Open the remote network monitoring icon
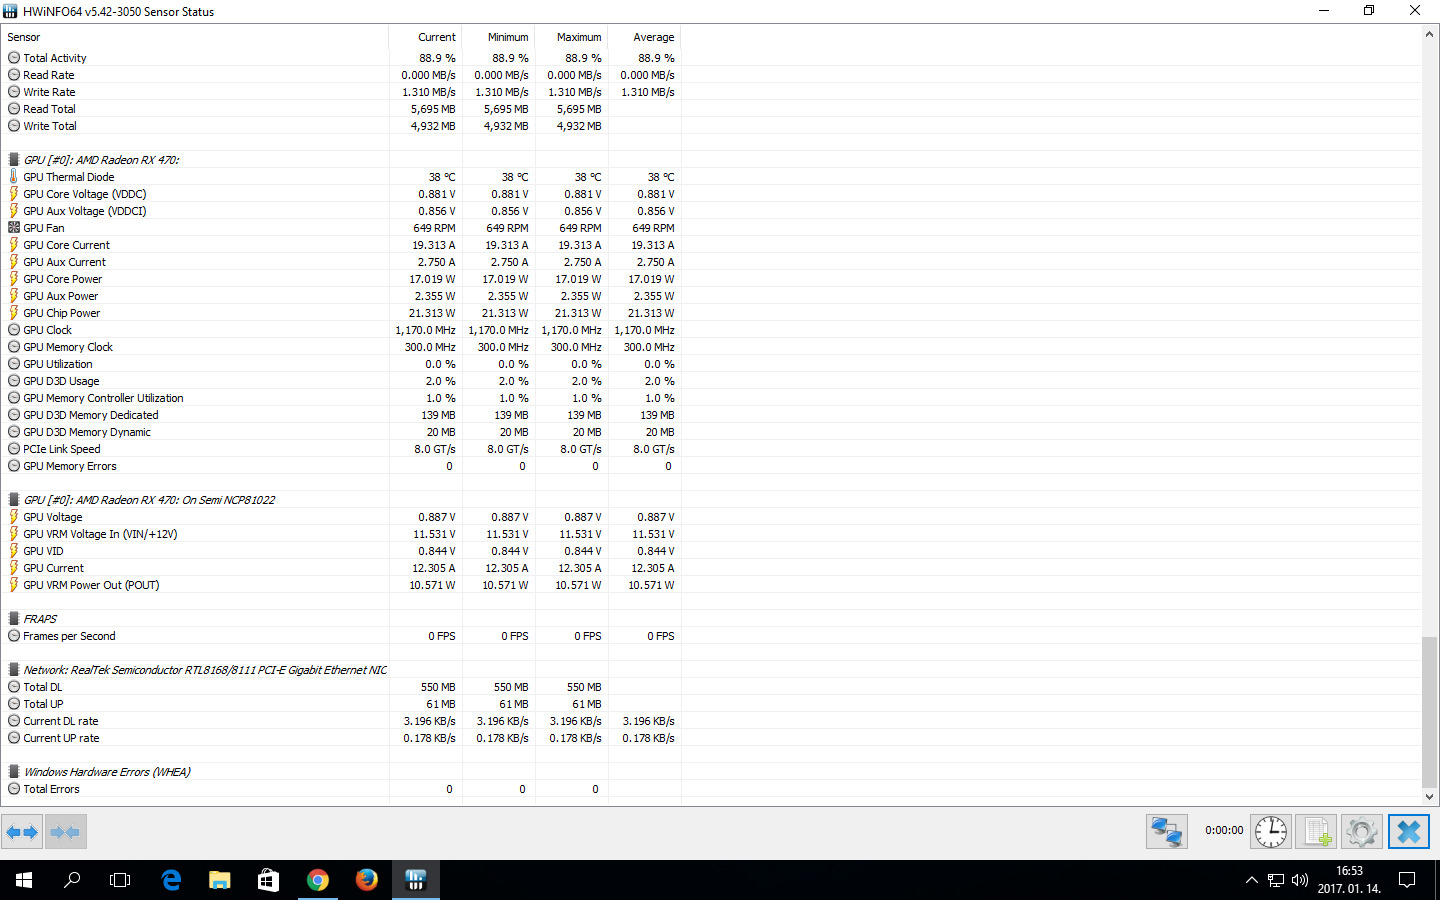This screenshot has width=1440, height=900. coord(1167,831)
